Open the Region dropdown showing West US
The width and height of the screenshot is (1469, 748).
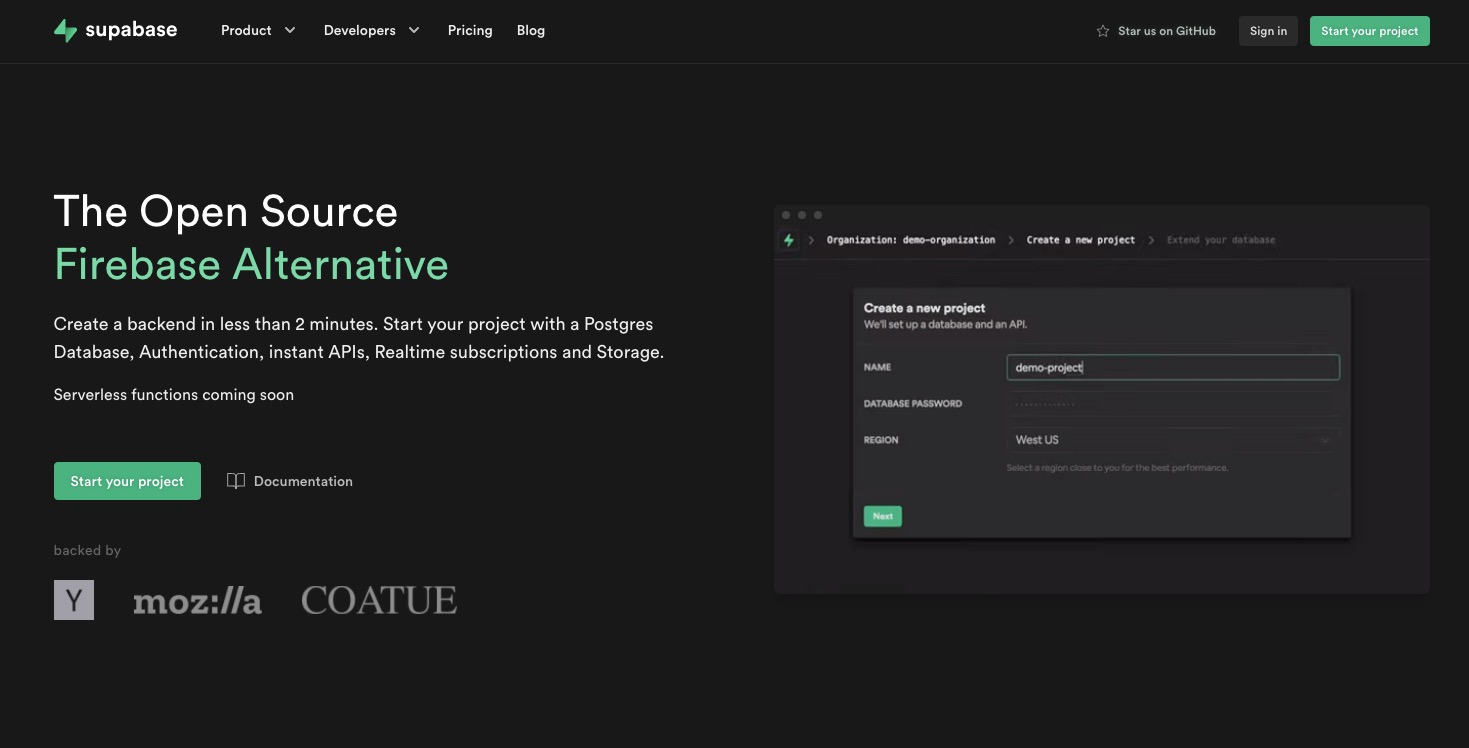tap(1172, 440)
